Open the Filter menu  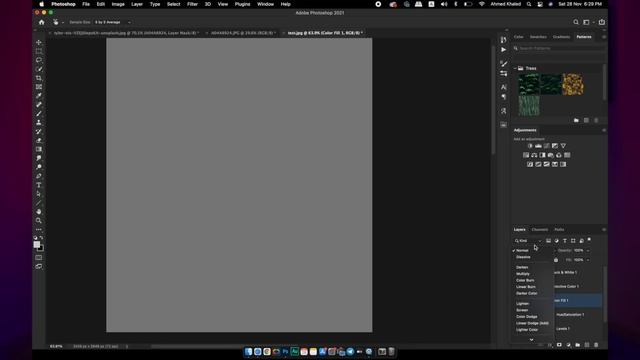(192, 4)
